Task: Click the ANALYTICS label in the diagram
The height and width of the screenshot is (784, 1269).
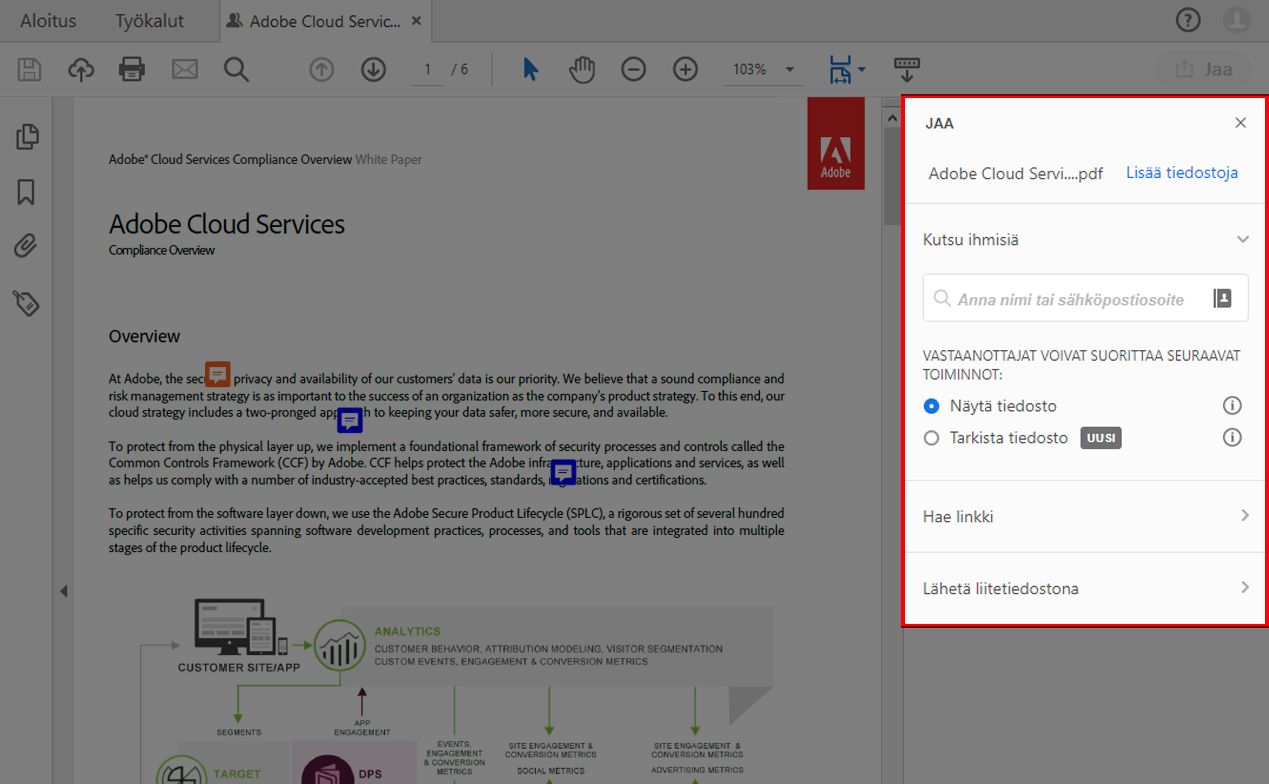Action: coord(407,631)
